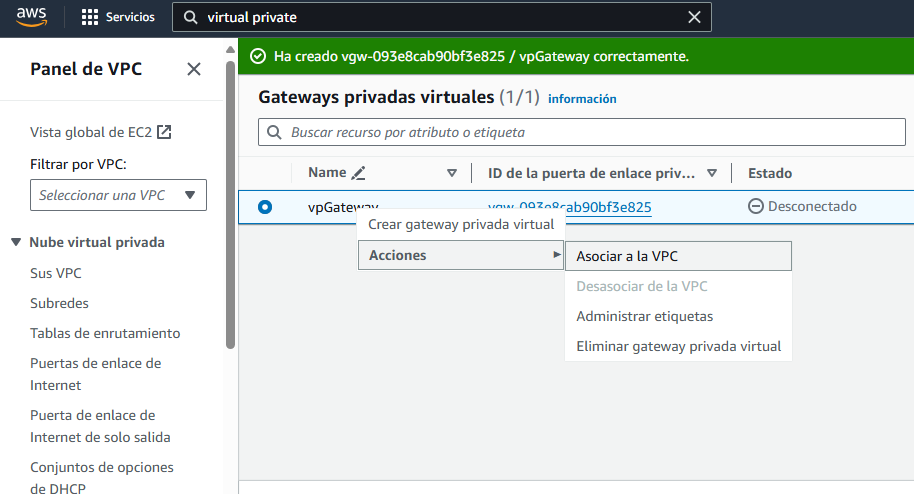Click the sidebar scrollbar thumb
This screenshot has width=914, height=494.
tap(230, 204)
